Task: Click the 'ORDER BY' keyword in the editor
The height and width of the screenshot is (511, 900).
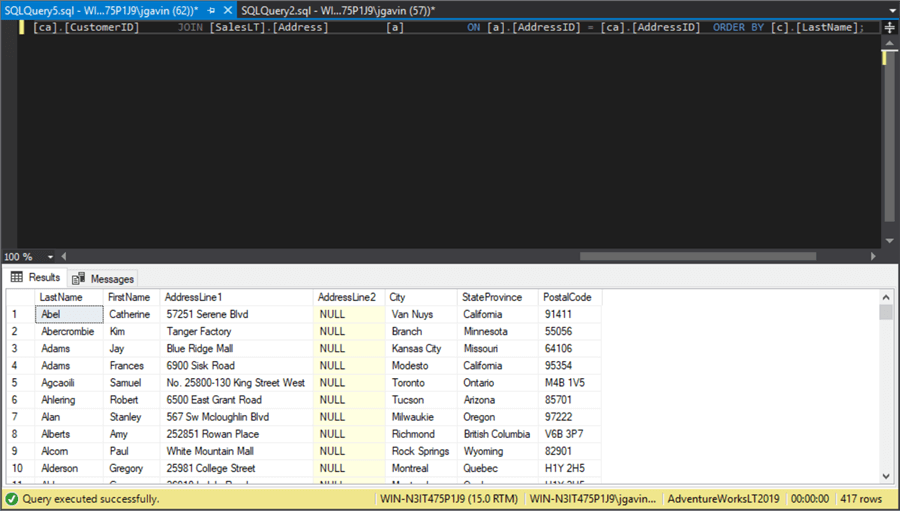Action: click(x=738, y=27)
